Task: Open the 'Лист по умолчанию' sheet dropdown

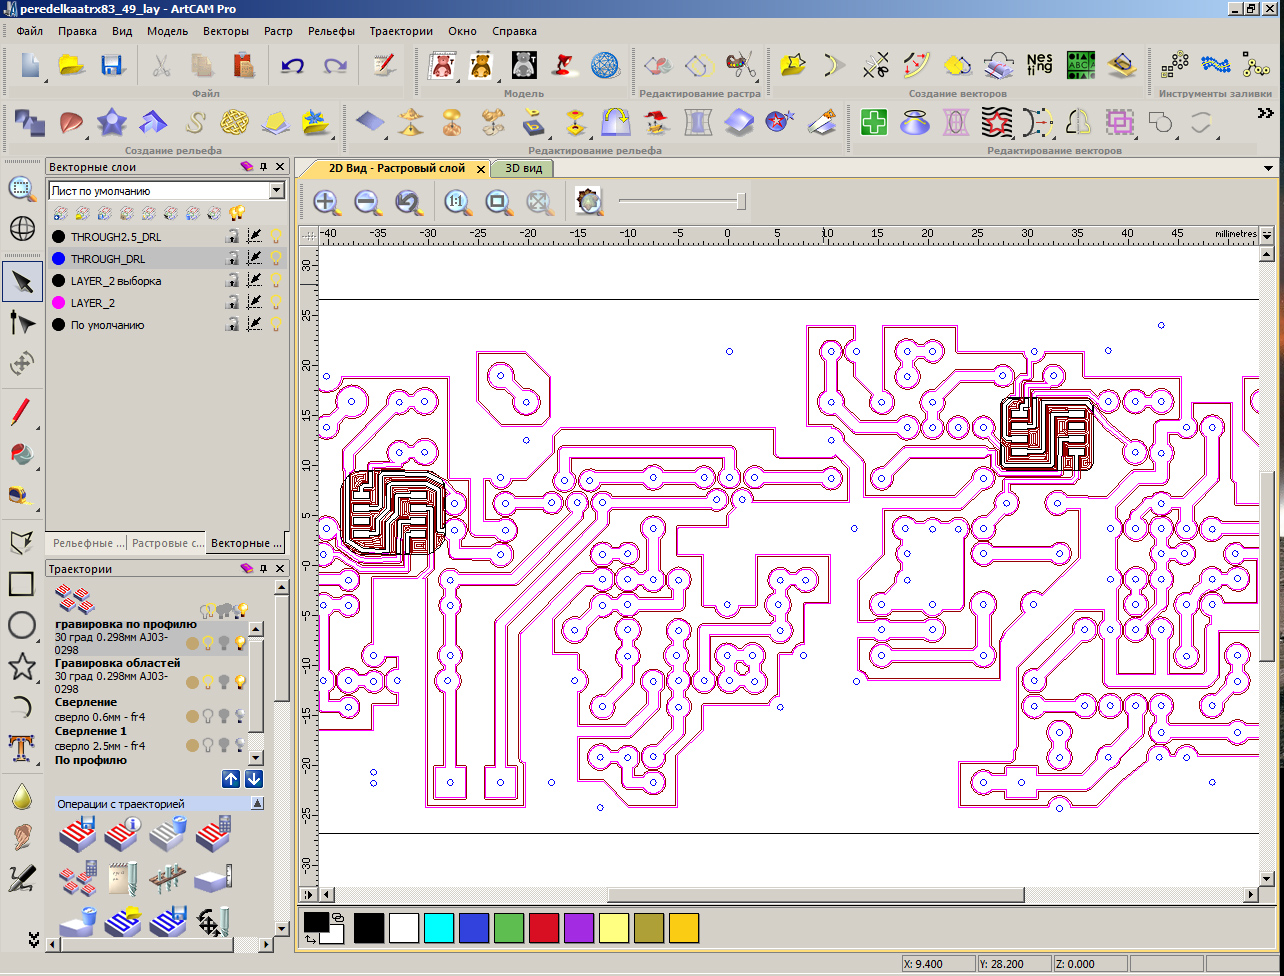Action: (x=277, y=191)
